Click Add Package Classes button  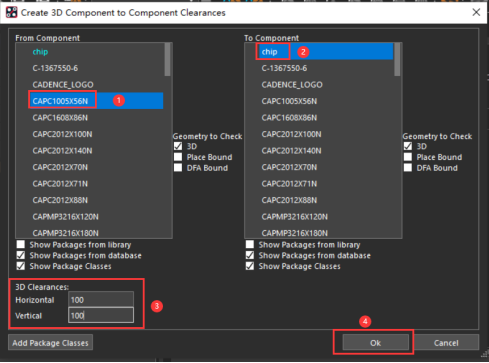tap(50, 343)
